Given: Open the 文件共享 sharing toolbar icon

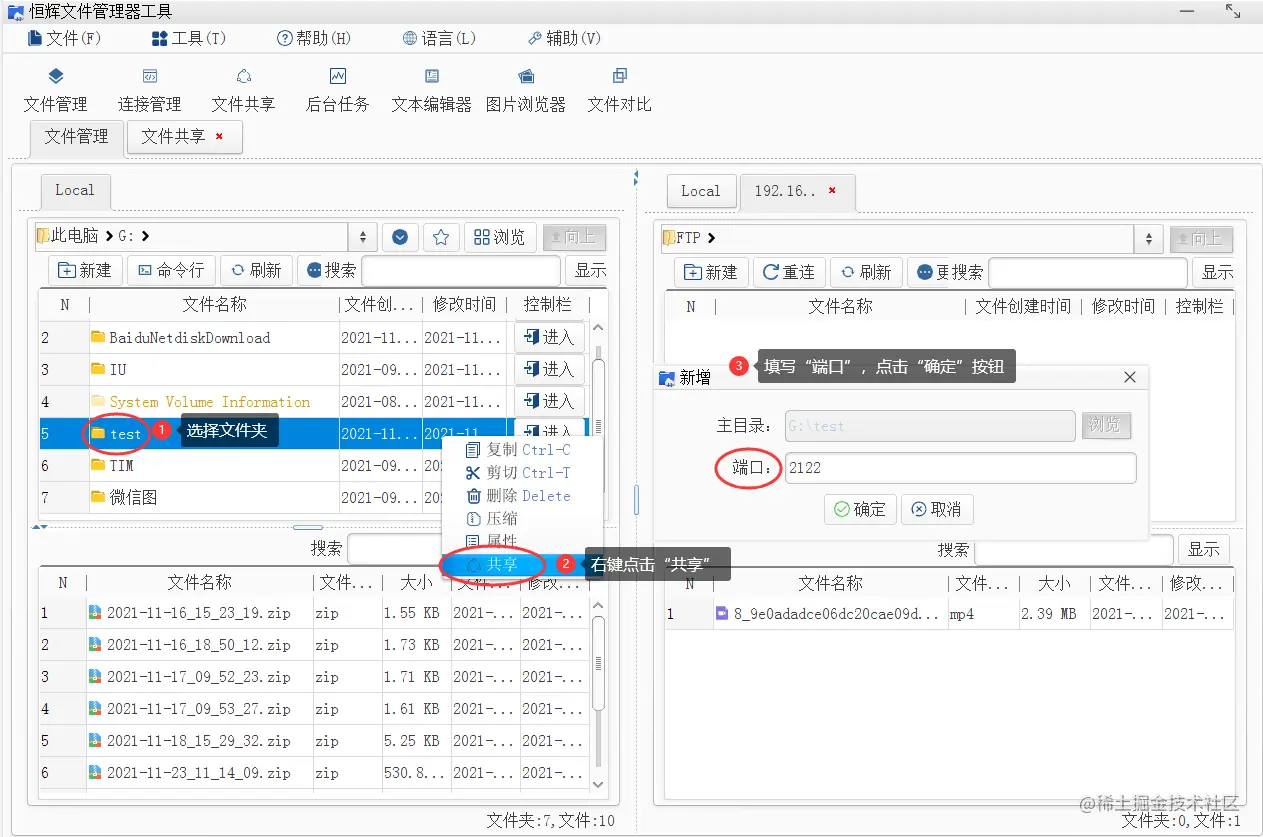Looking at the screenshot, I should point(243,90).
